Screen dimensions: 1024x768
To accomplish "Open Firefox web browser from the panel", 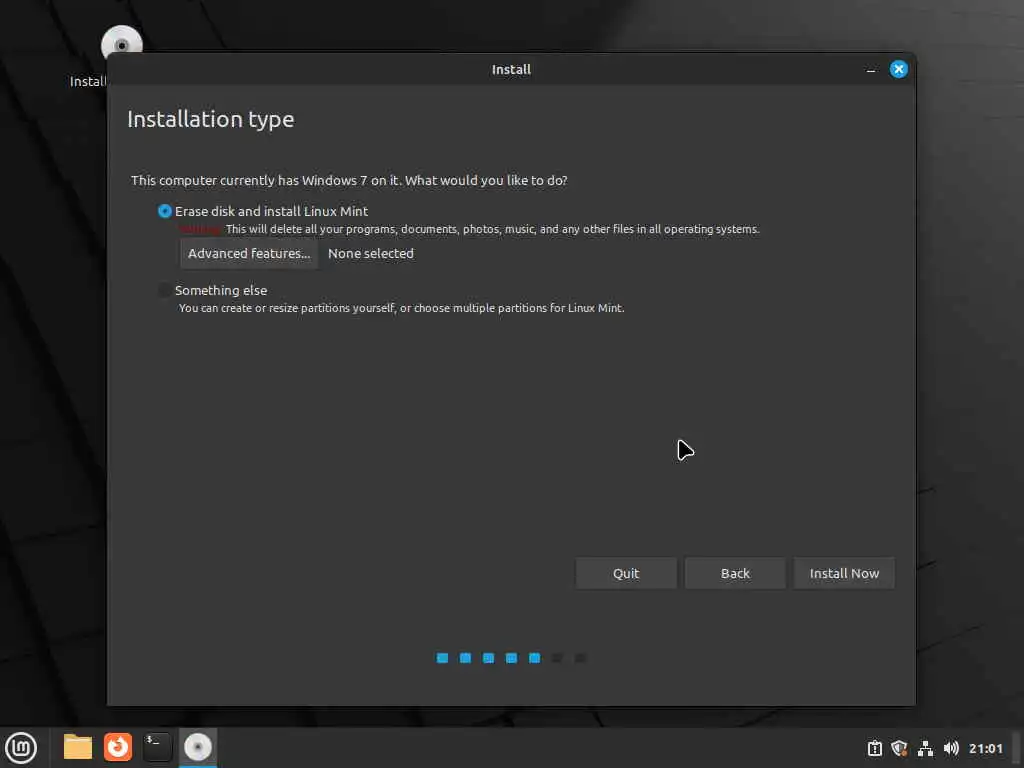I will pyautogui.click(x=118, y=747).
